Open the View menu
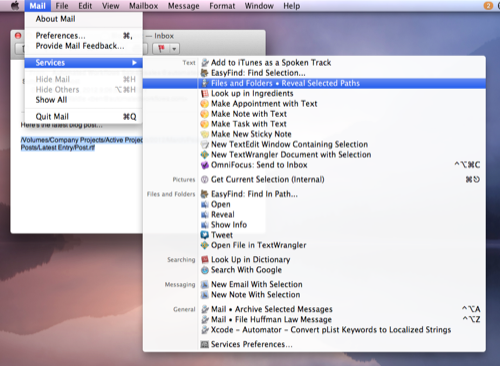 coord(110,6)
